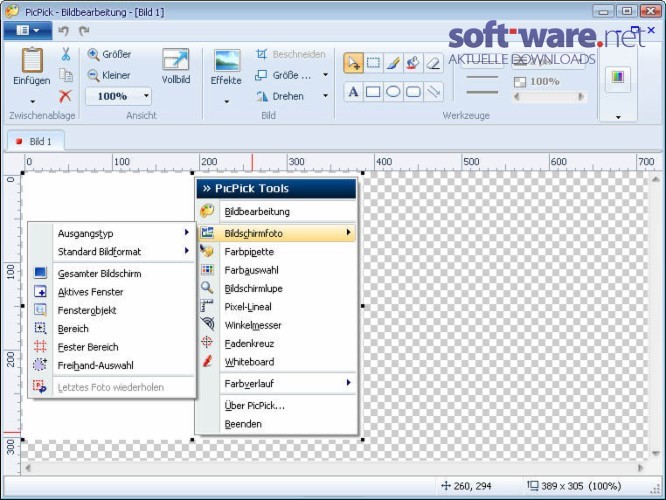Choose Whiteboard from the menu
The height and width of the screenshot is (500, 666).
point(276,362)
